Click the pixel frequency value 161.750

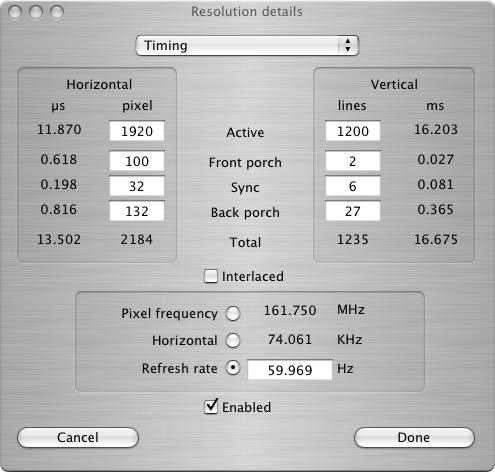290,310
